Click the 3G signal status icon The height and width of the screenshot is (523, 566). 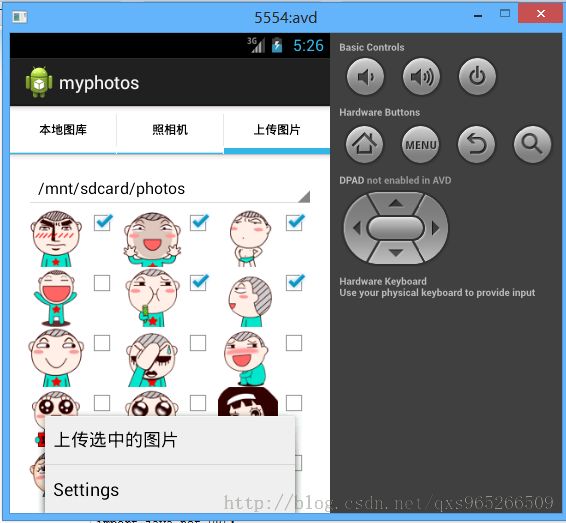pyautogui.click(x=256, y=45)
